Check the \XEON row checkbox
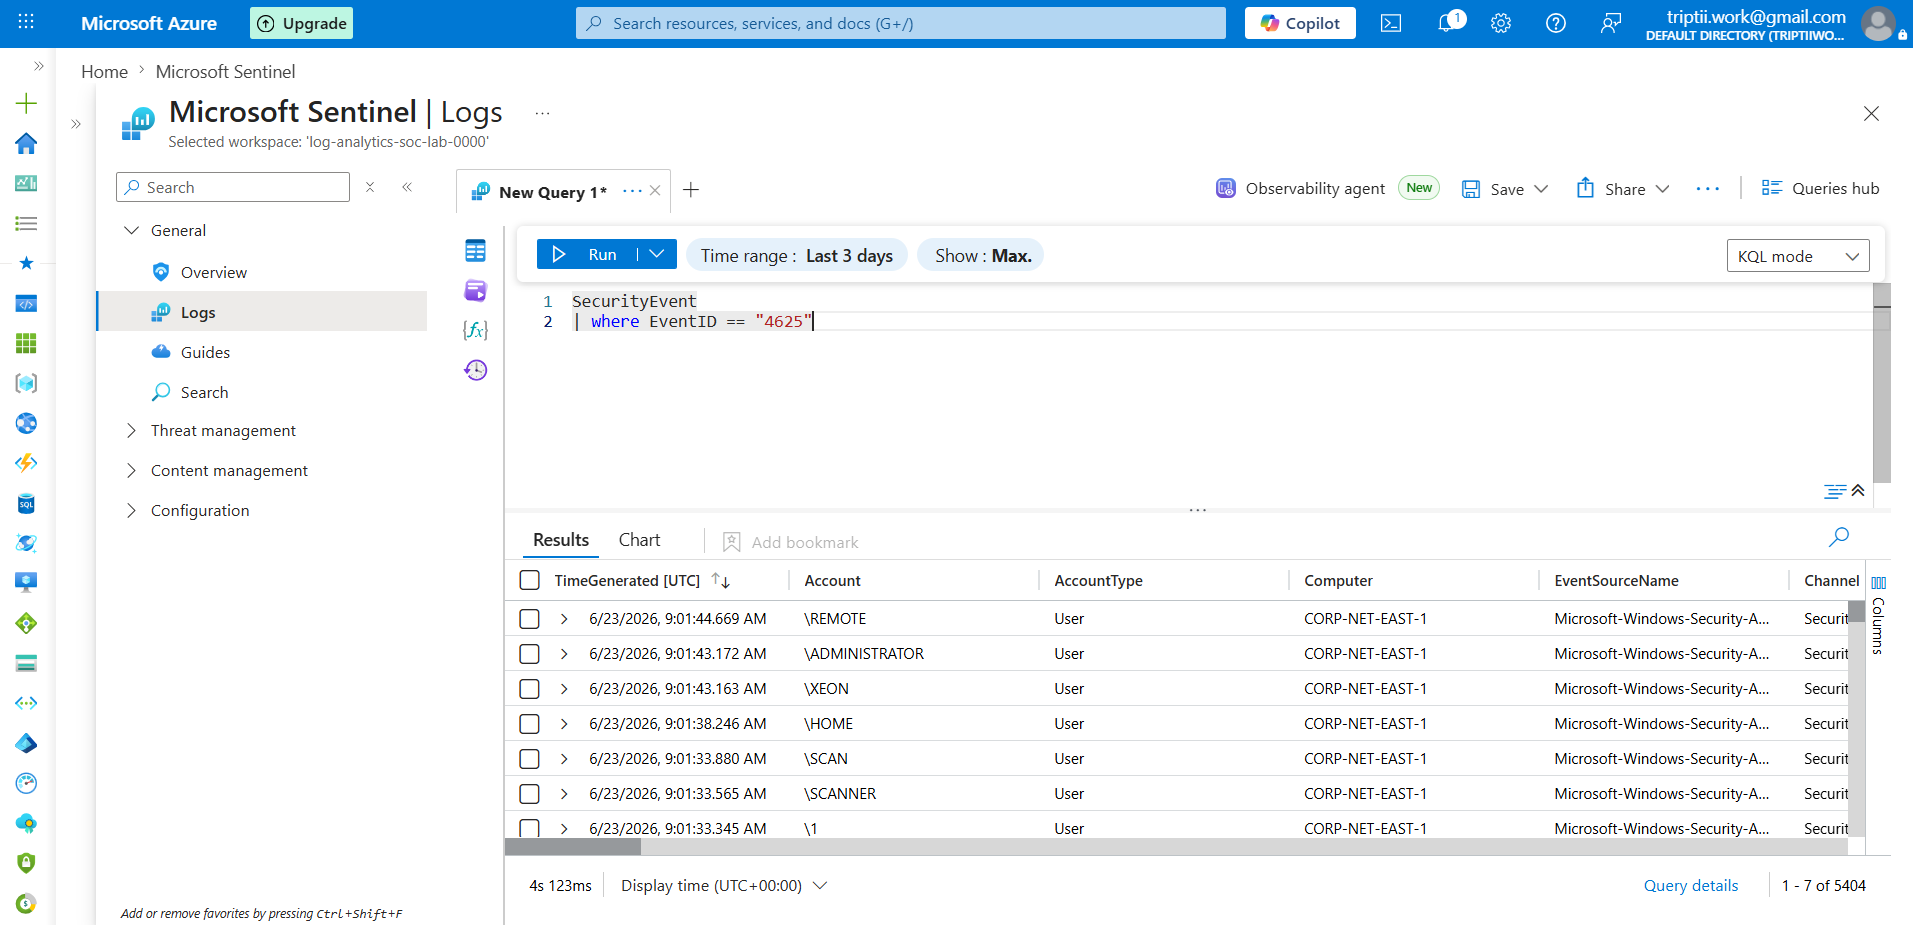The height and width of the screenshot is (925, 1913). click(530, 689)
